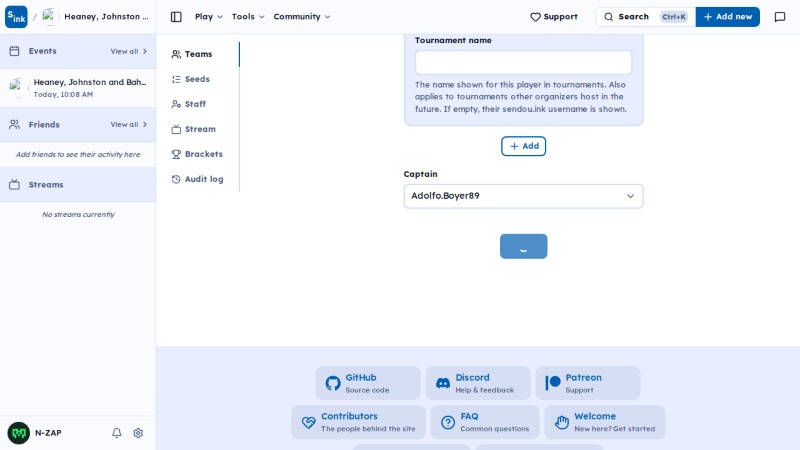The width and height of the screenshot is (800, 450).
Task: Click the Support heart icon
Action: coord(535,17)
